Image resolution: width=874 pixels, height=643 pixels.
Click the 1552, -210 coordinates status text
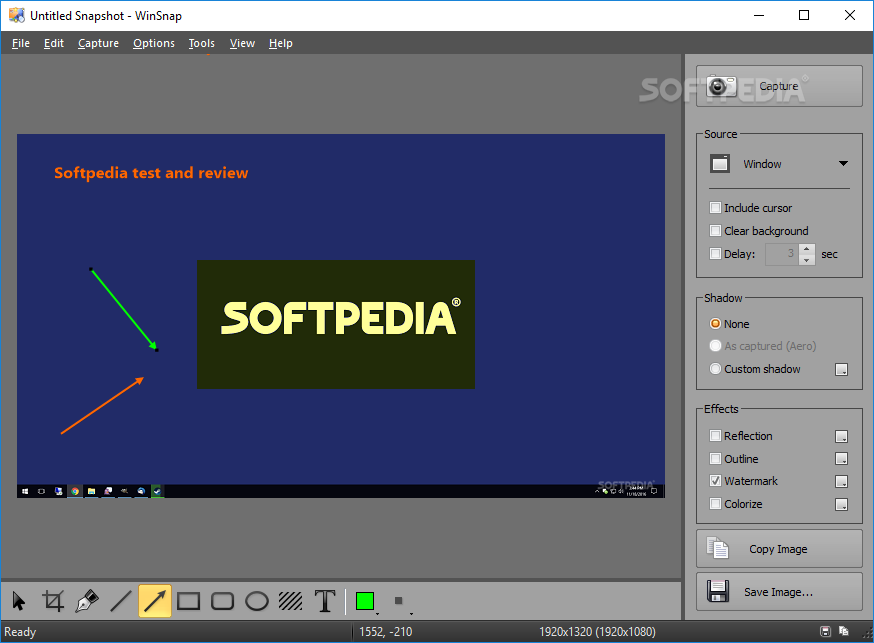tap(386, 632)
